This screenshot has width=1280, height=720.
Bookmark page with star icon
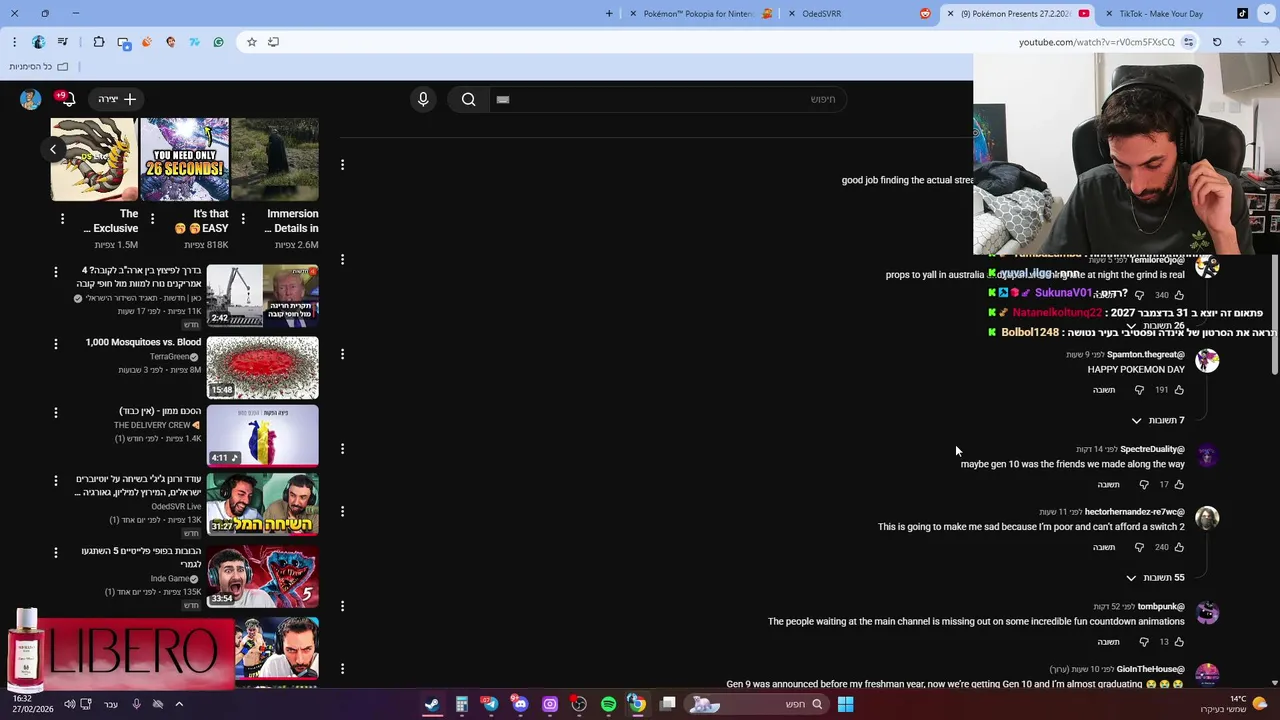(251, 42)
